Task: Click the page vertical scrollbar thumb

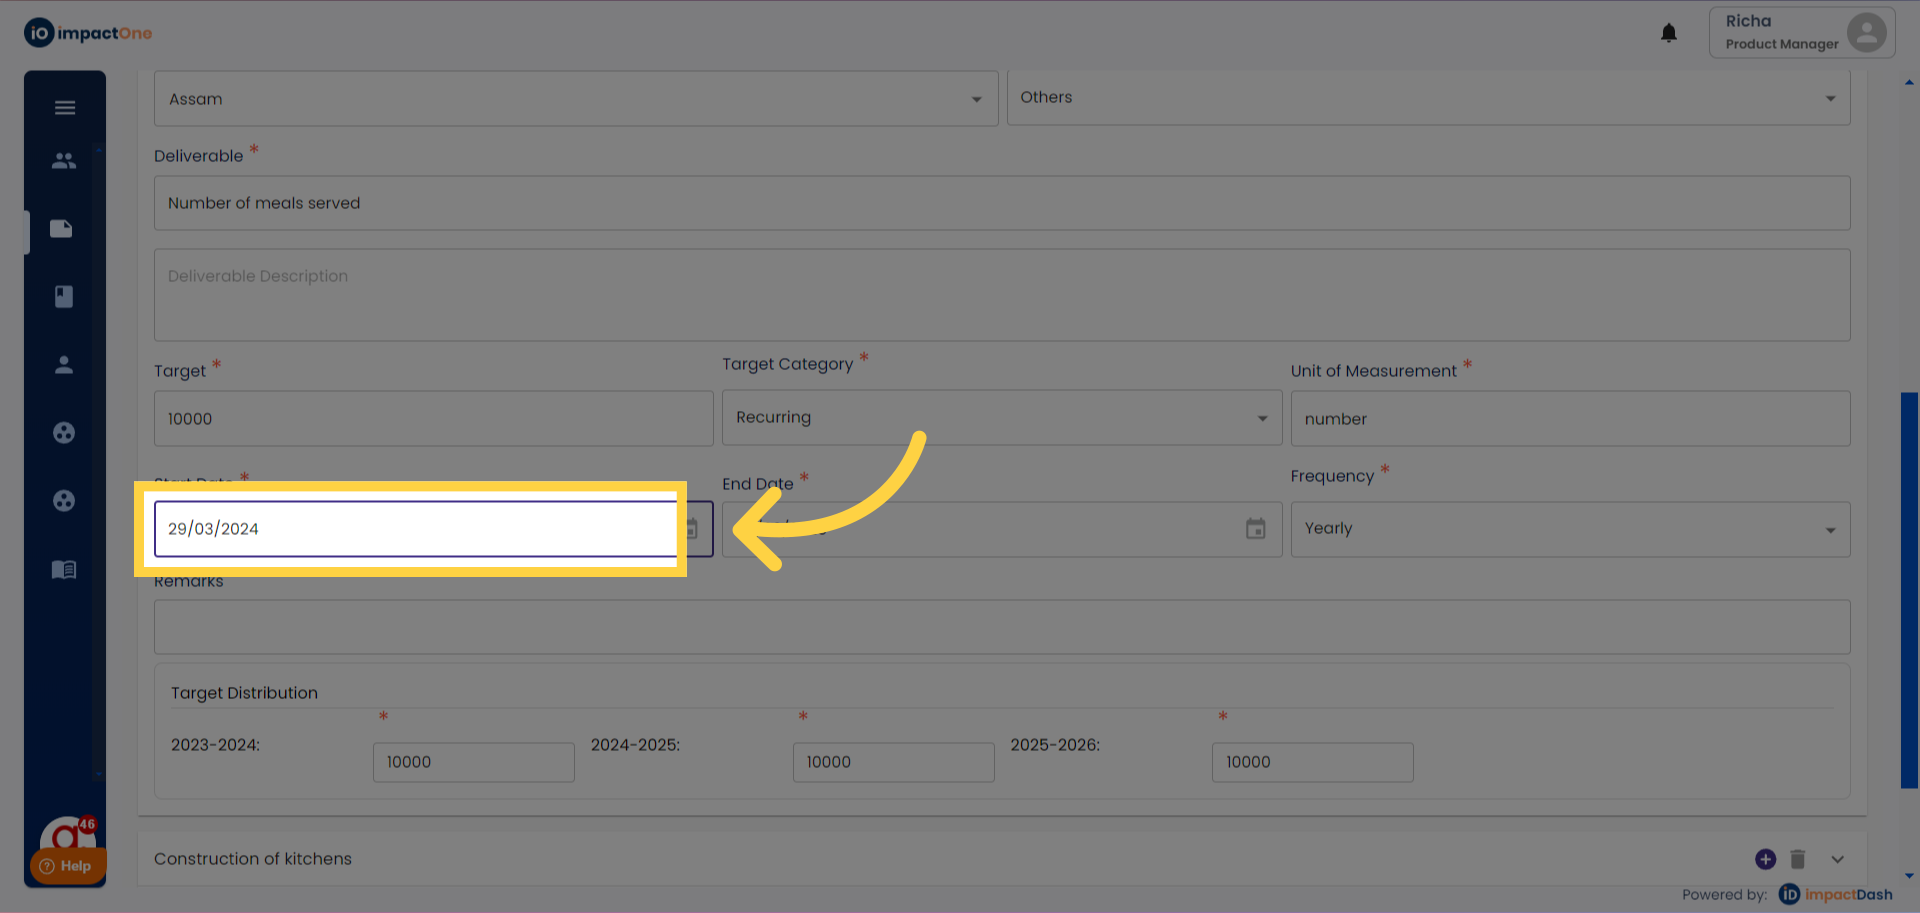Action: (1909, 590)
